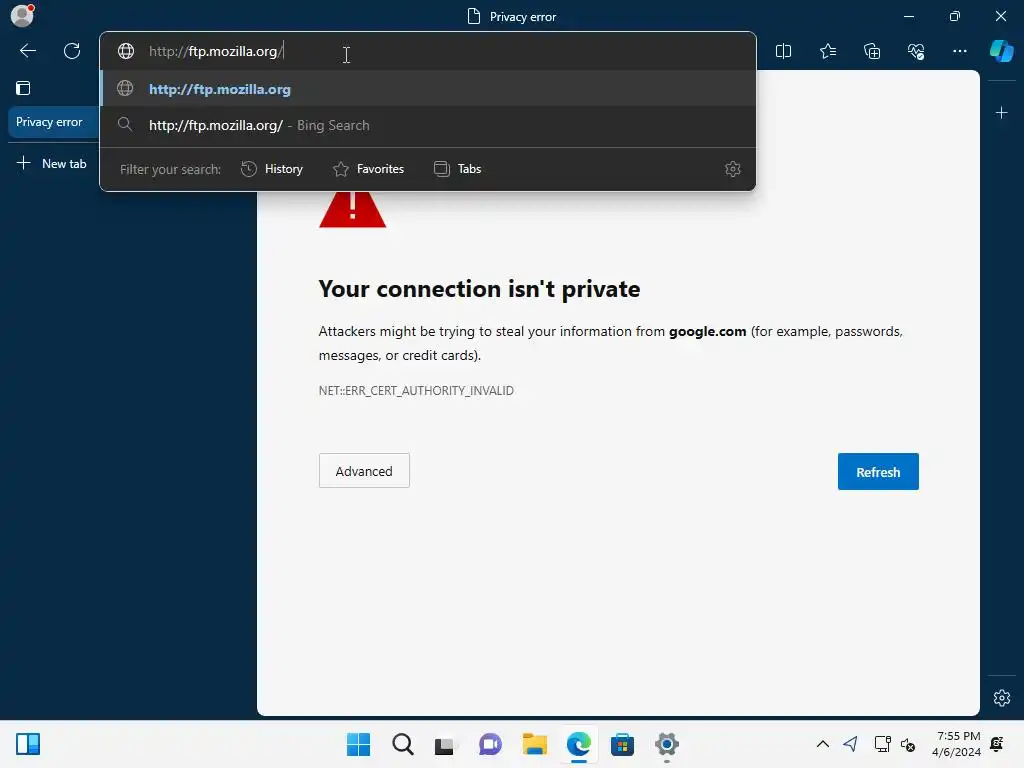This screenshot has height=768, width=1024.
Task: Open network status in system tray
Action: coord(882,744)
